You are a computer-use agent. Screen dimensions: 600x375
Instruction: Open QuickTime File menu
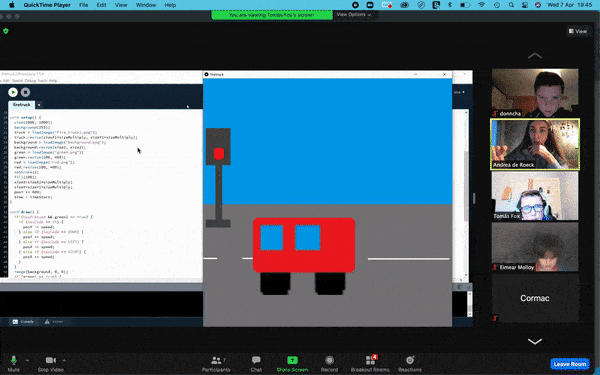pyautogui.click(x=83, y=5)
